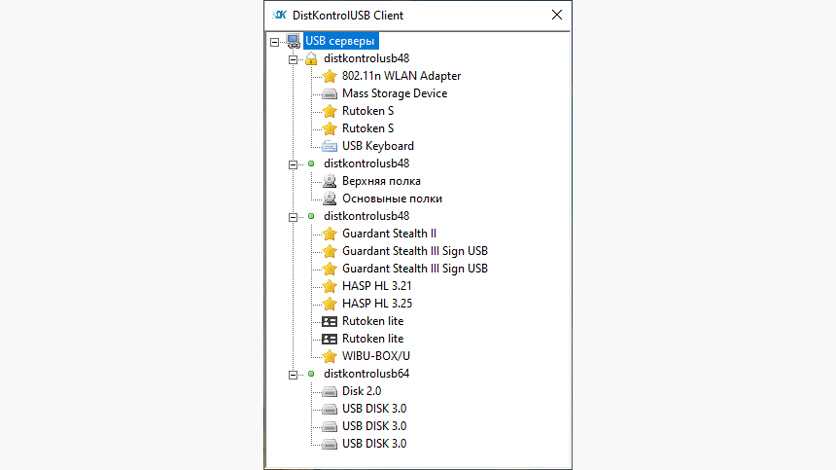Collapse the distkontrolusb48 node containing Guardant devices
Viewport: 836px width, 470px height.
[x=293, y=216]
